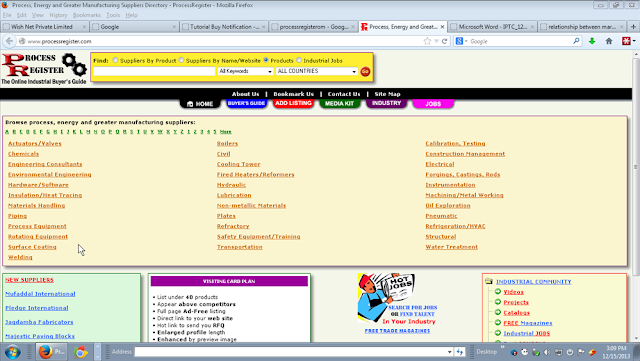This screenshot has width=640, height=361.
Task: Open the Fired Heaters/Reformers link
Action: [256, 174]
